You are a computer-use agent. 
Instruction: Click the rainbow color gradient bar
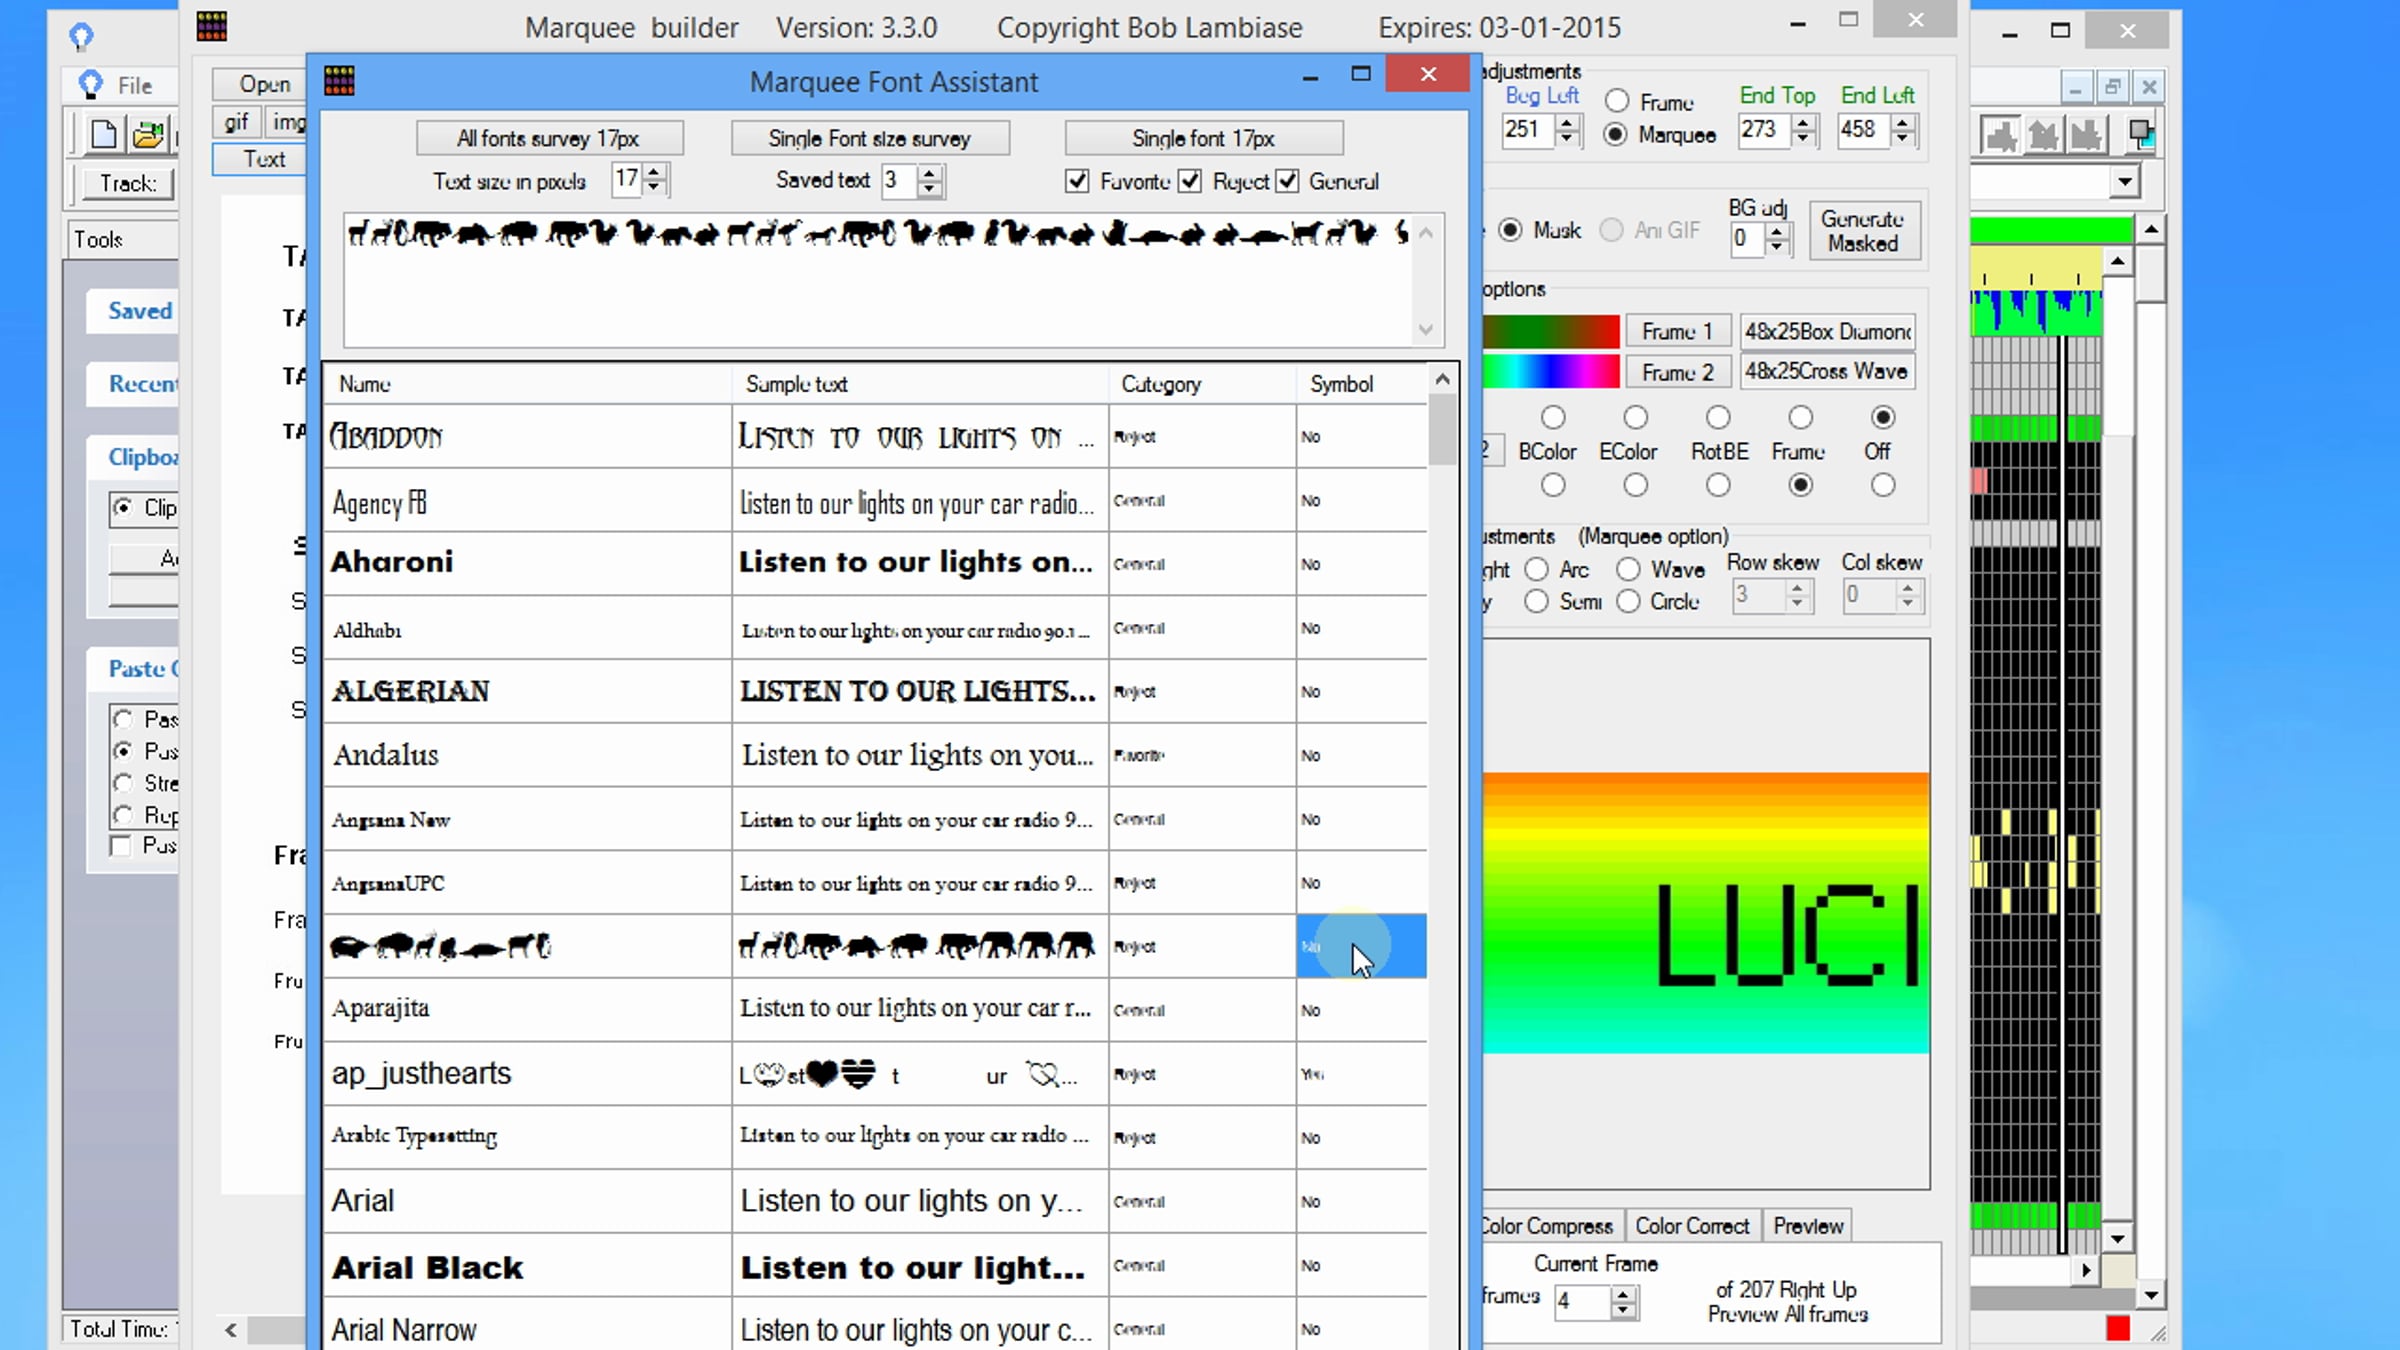(x=1551, y=372)
